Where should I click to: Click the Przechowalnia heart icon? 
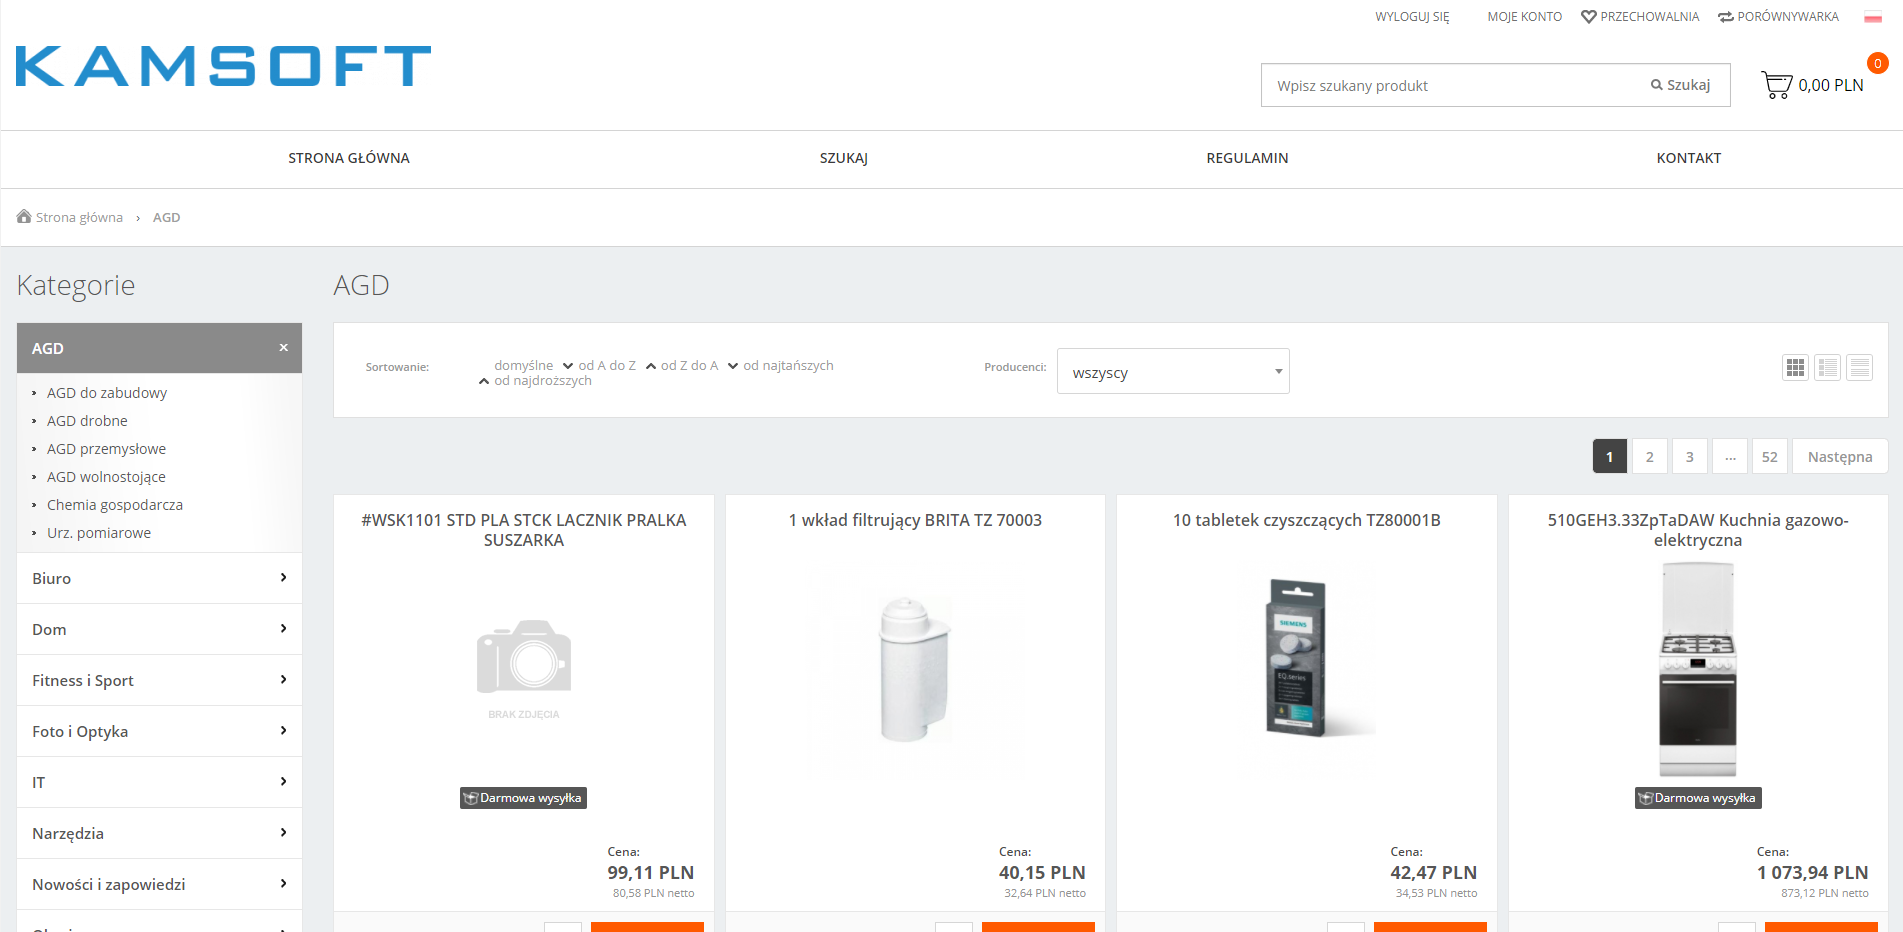1588,17
